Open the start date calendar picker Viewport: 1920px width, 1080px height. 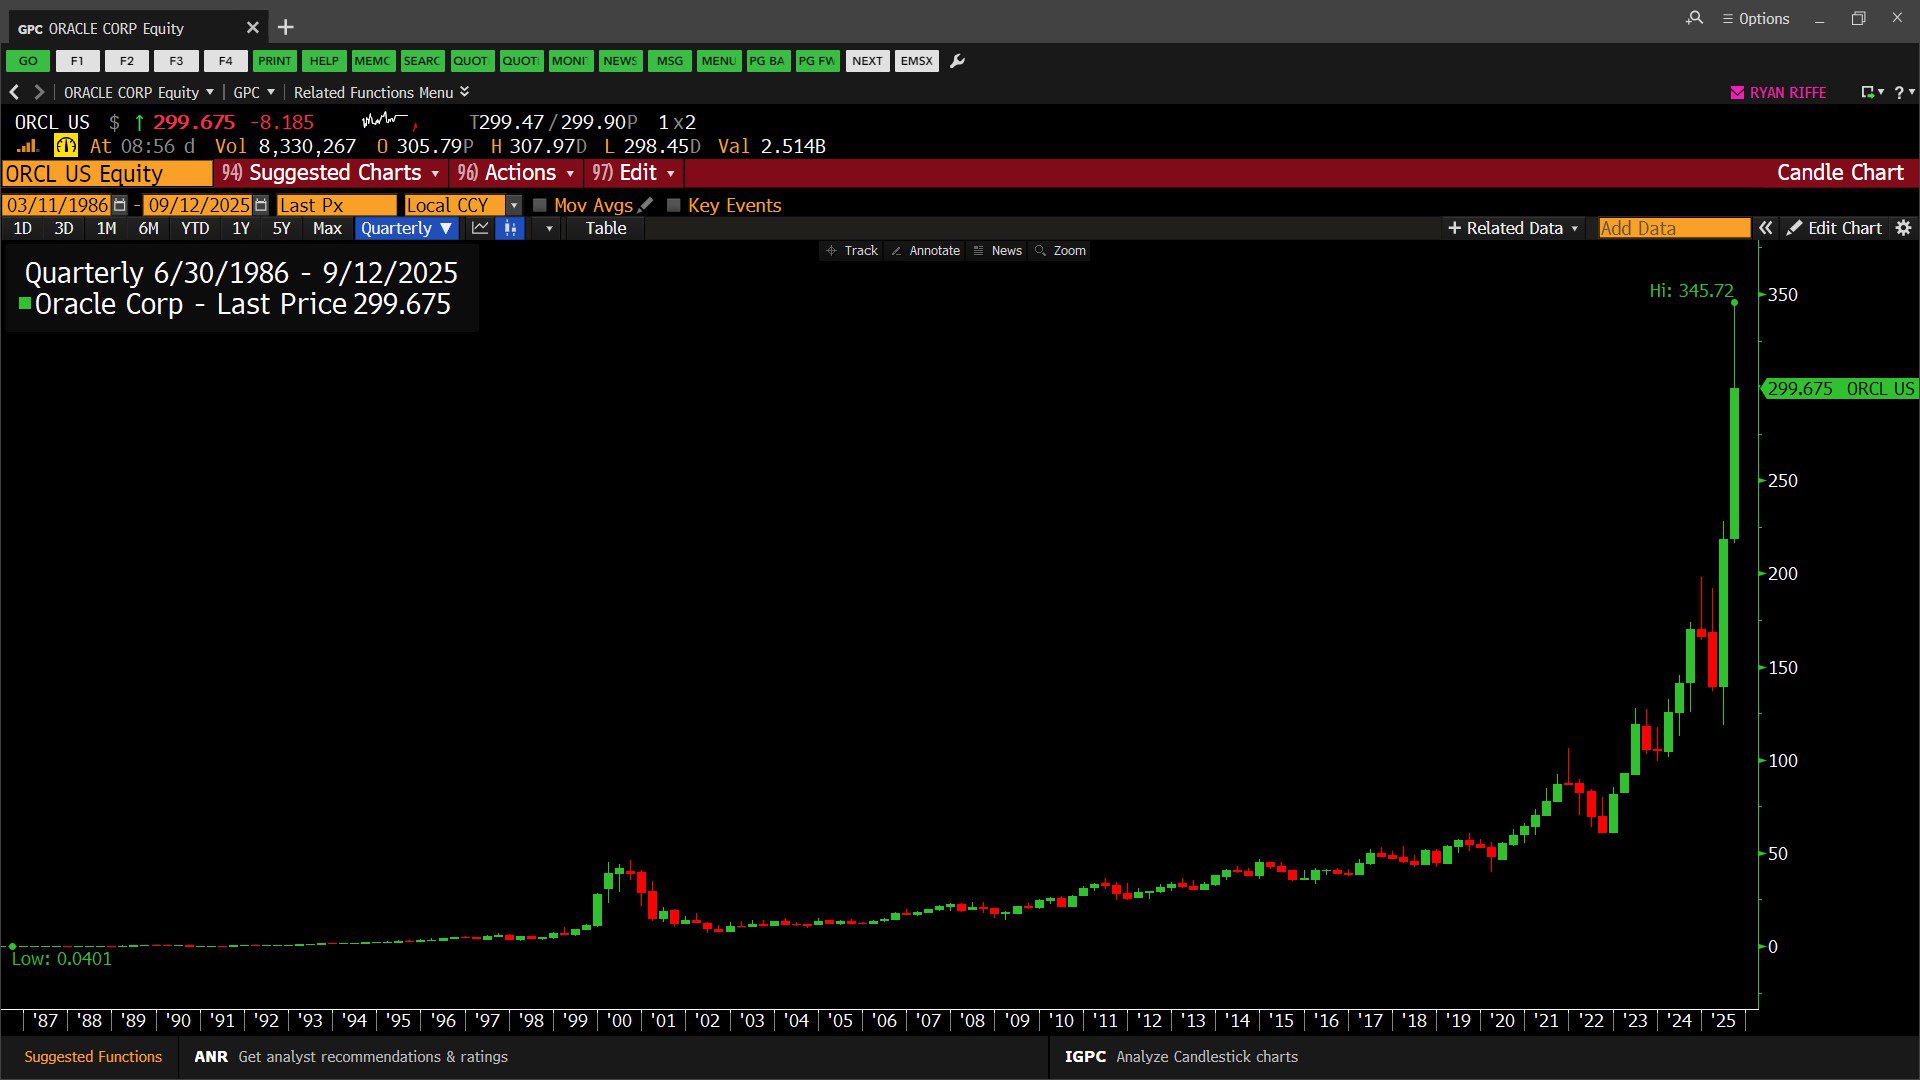point(120,205)
